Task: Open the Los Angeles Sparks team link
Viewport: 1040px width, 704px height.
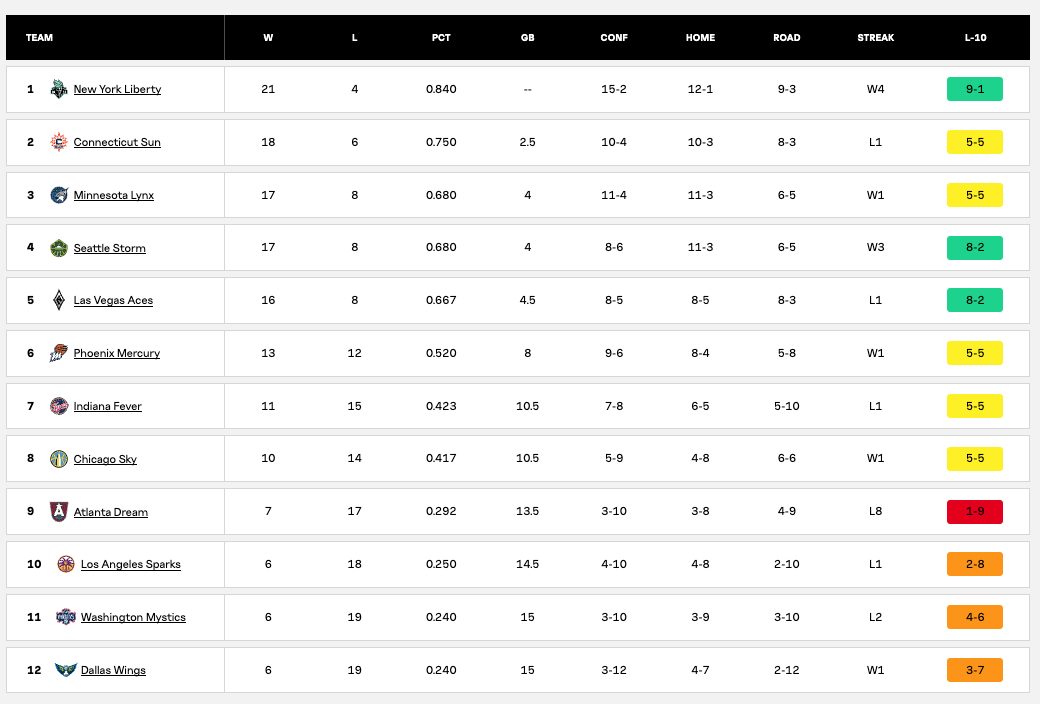Action: tap(131, 564)
